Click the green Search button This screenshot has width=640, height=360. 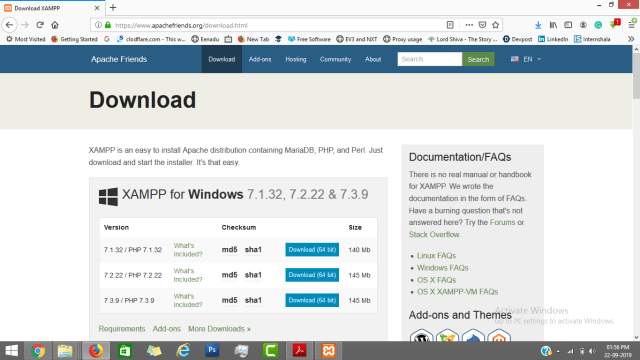tap(478, 59)
